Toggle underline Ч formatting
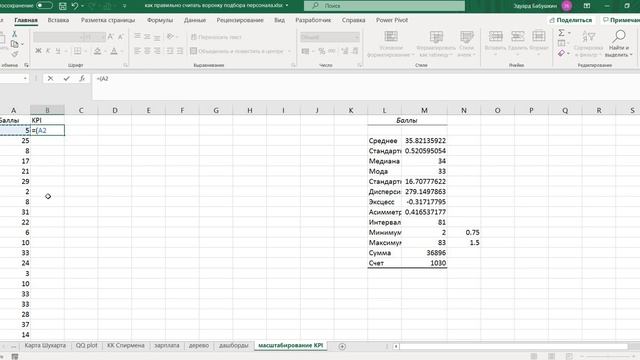 click(58, 51)
